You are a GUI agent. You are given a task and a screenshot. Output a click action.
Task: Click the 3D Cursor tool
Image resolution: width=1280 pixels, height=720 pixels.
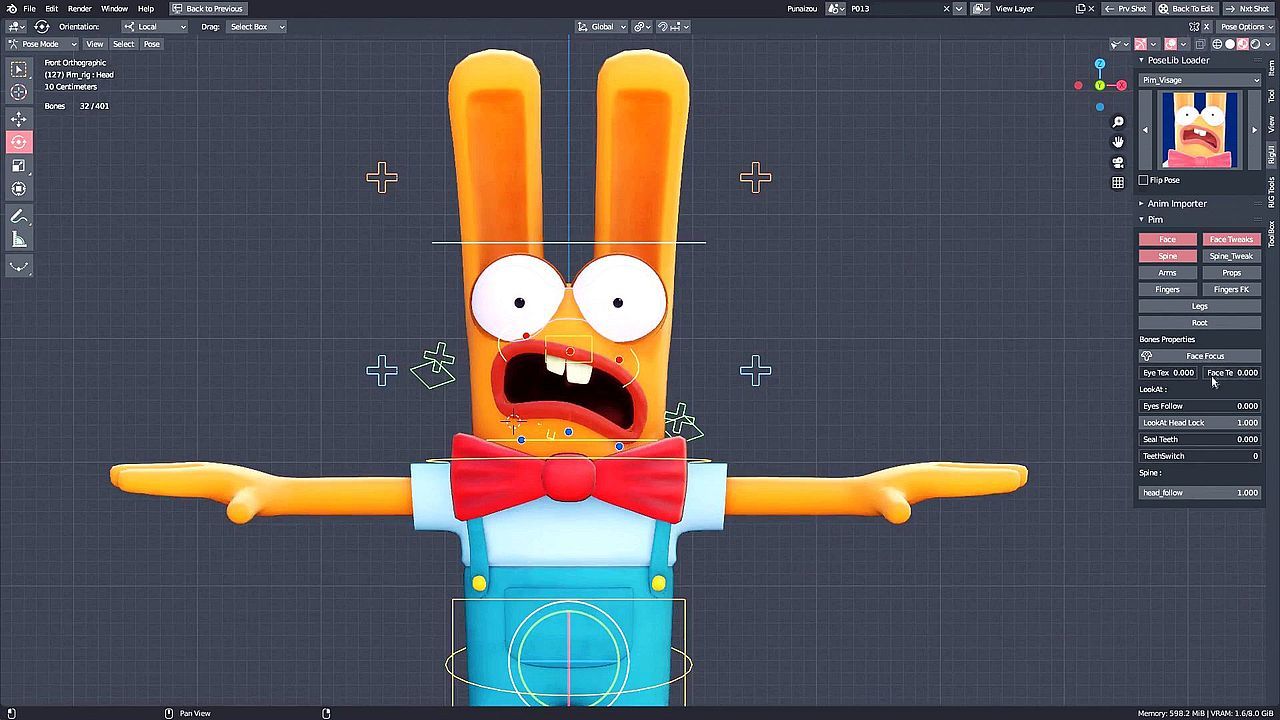19,92
